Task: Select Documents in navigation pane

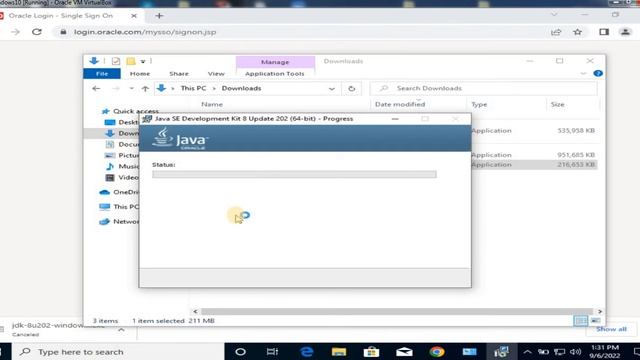Action: click(x=122, y=144)
